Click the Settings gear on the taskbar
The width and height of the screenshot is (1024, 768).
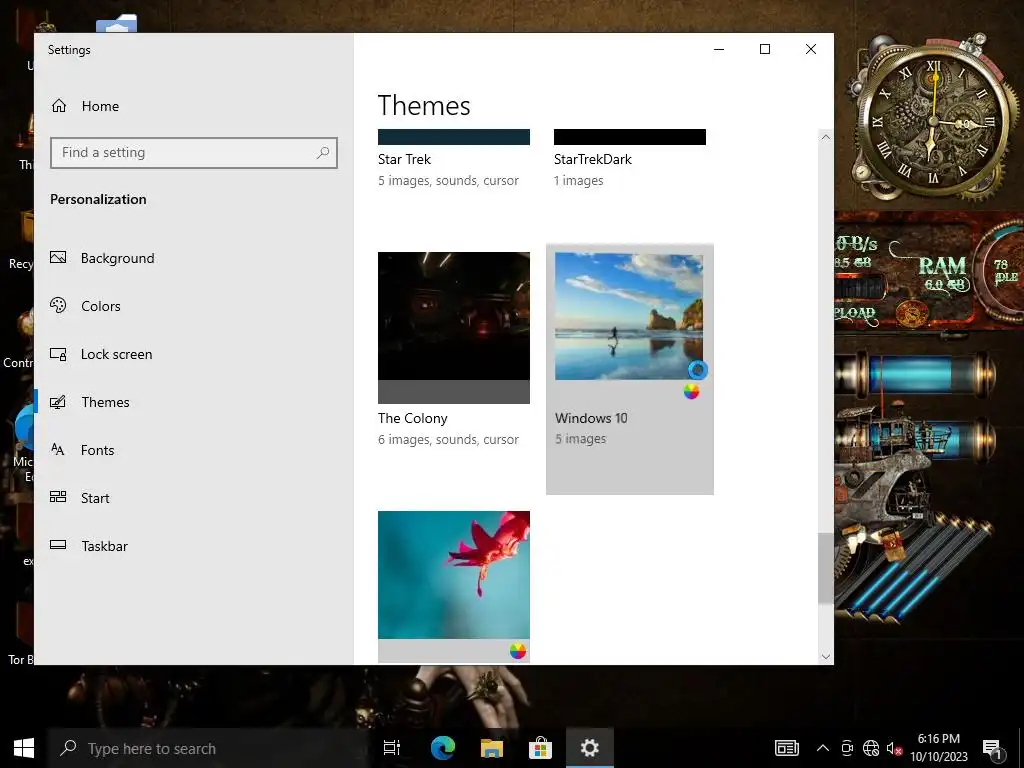pyautogui.click(x=590, y=748)
